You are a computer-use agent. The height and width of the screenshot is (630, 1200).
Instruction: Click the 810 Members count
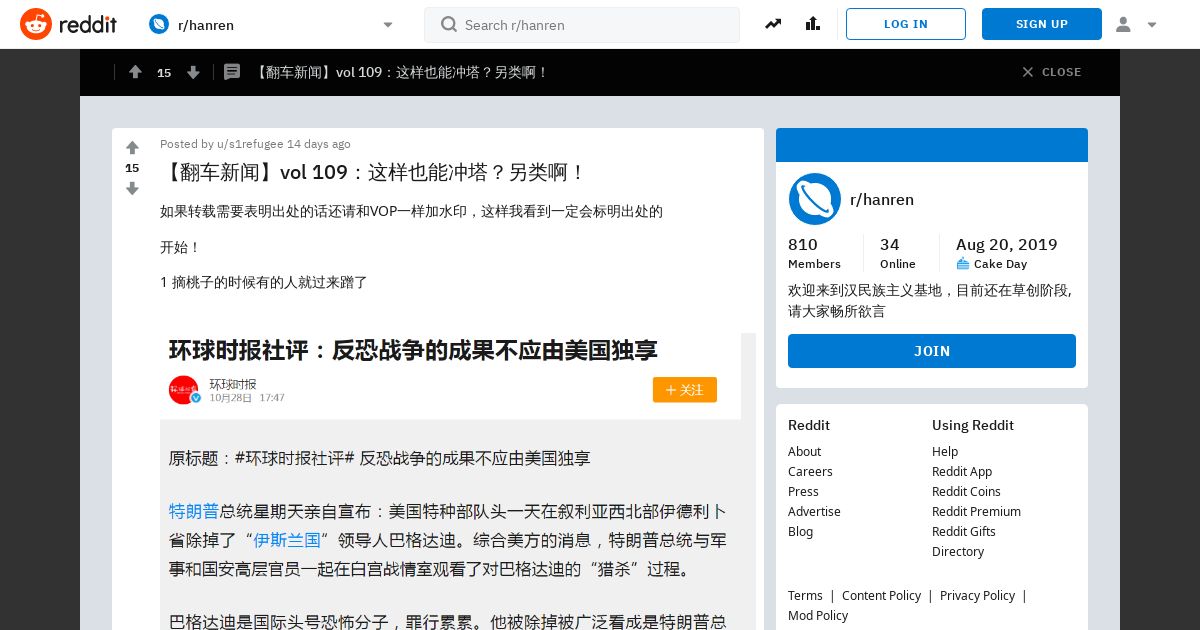click(814, 252)
